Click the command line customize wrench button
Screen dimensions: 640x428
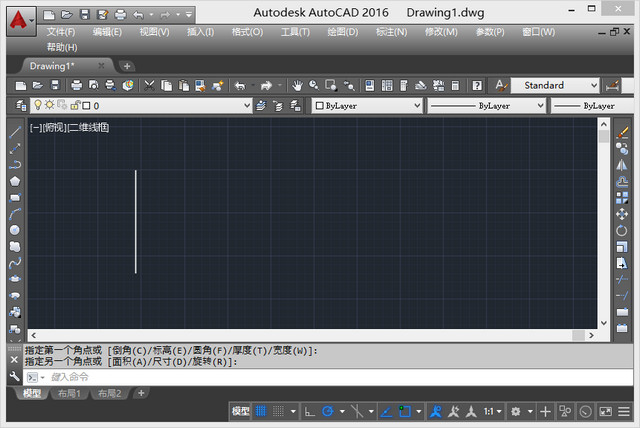(x=14, y=376)
